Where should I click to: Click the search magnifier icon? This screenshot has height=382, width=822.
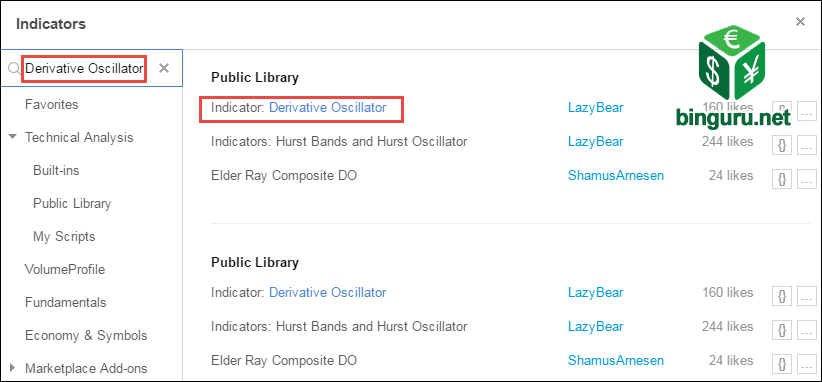[14, 68]
